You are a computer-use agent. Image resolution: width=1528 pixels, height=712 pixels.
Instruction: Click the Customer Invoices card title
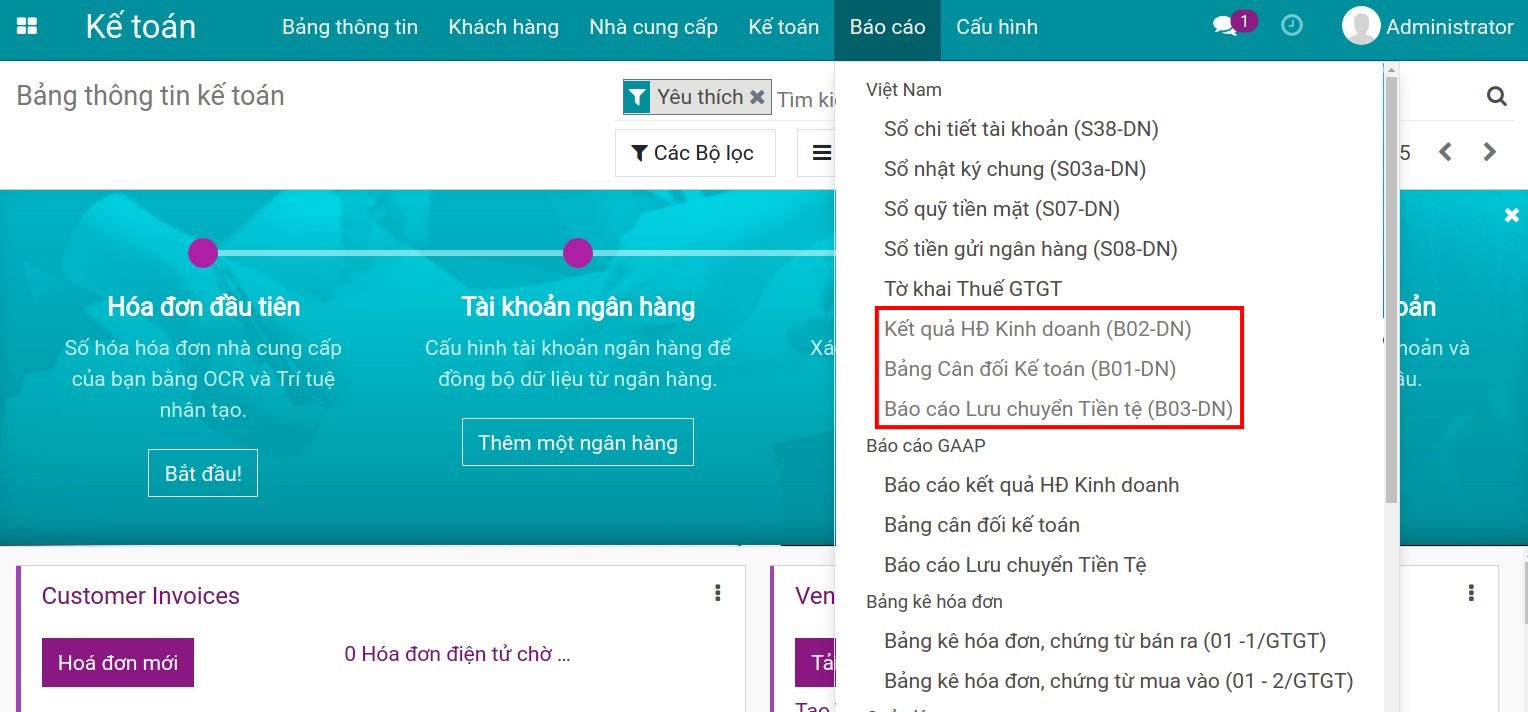141,596
